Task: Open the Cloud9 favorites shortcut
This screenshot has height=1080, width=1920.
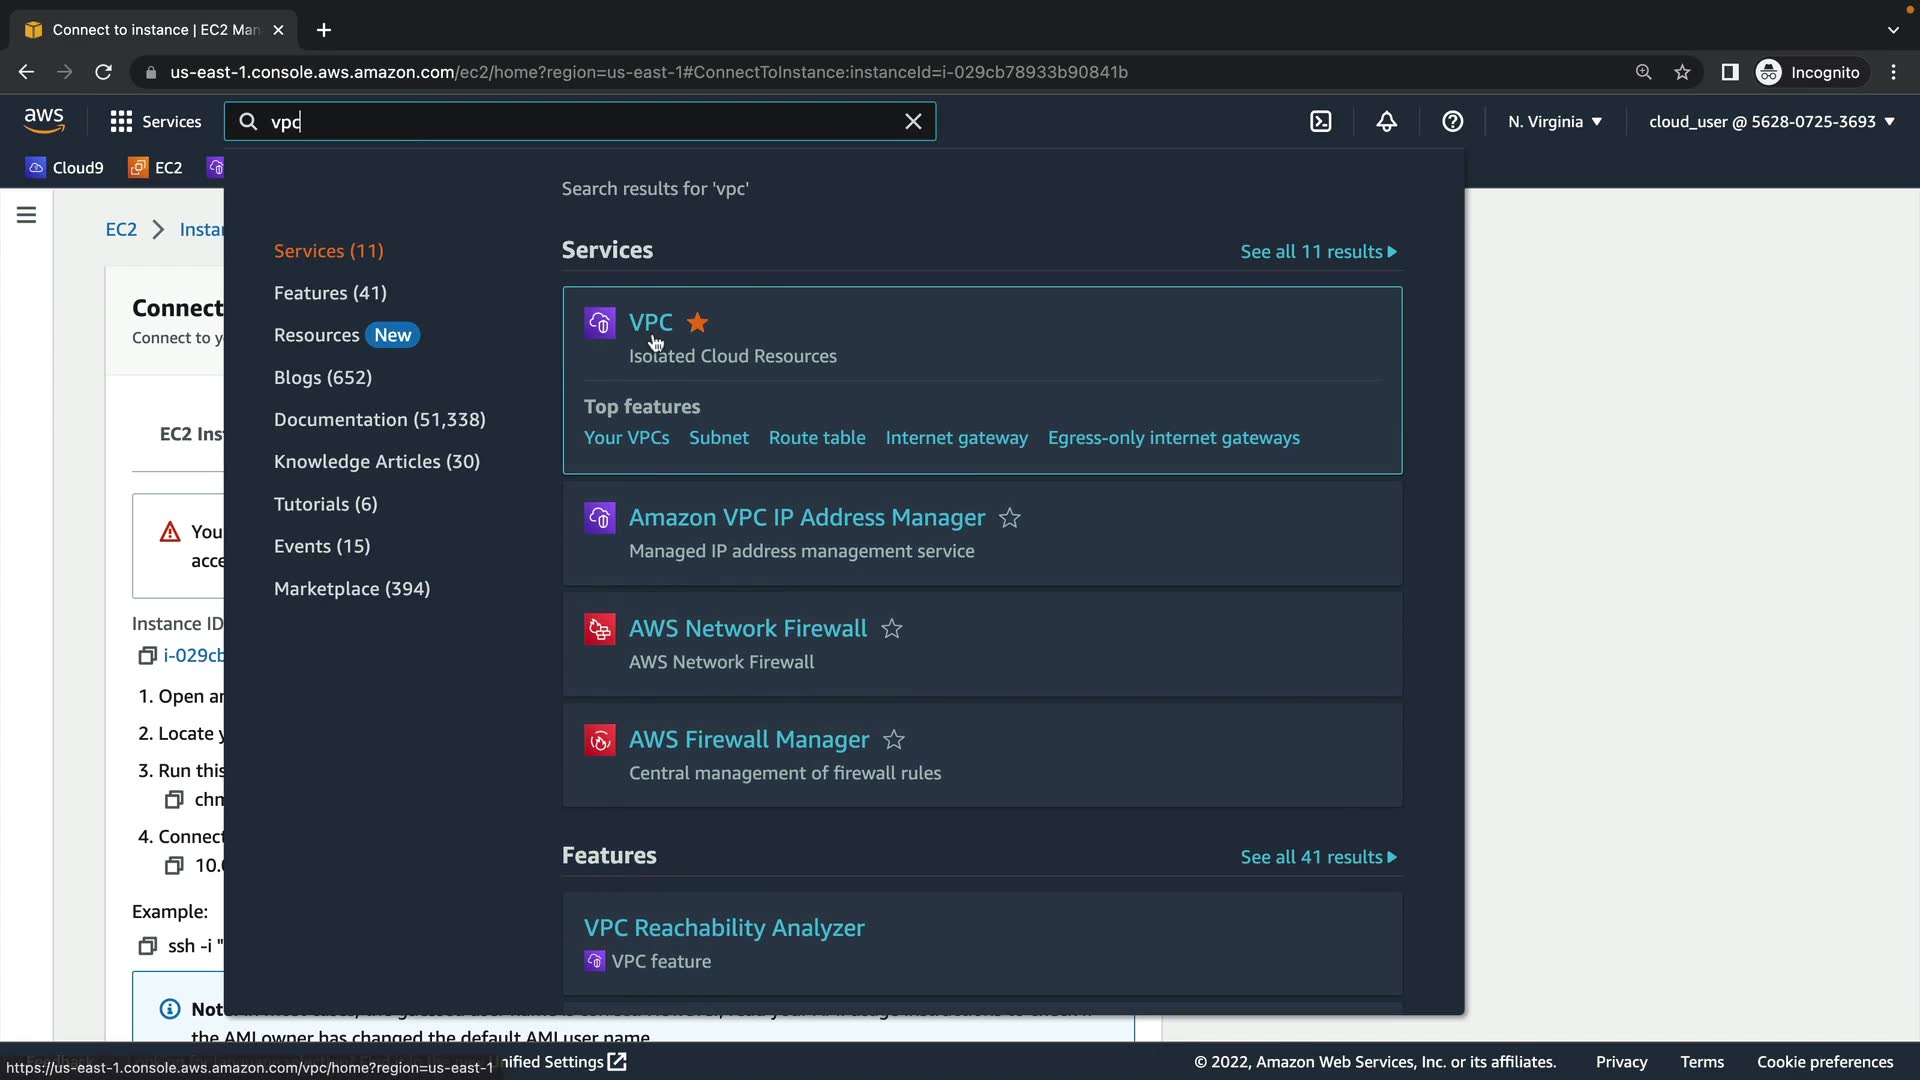Action: (65, 167)
